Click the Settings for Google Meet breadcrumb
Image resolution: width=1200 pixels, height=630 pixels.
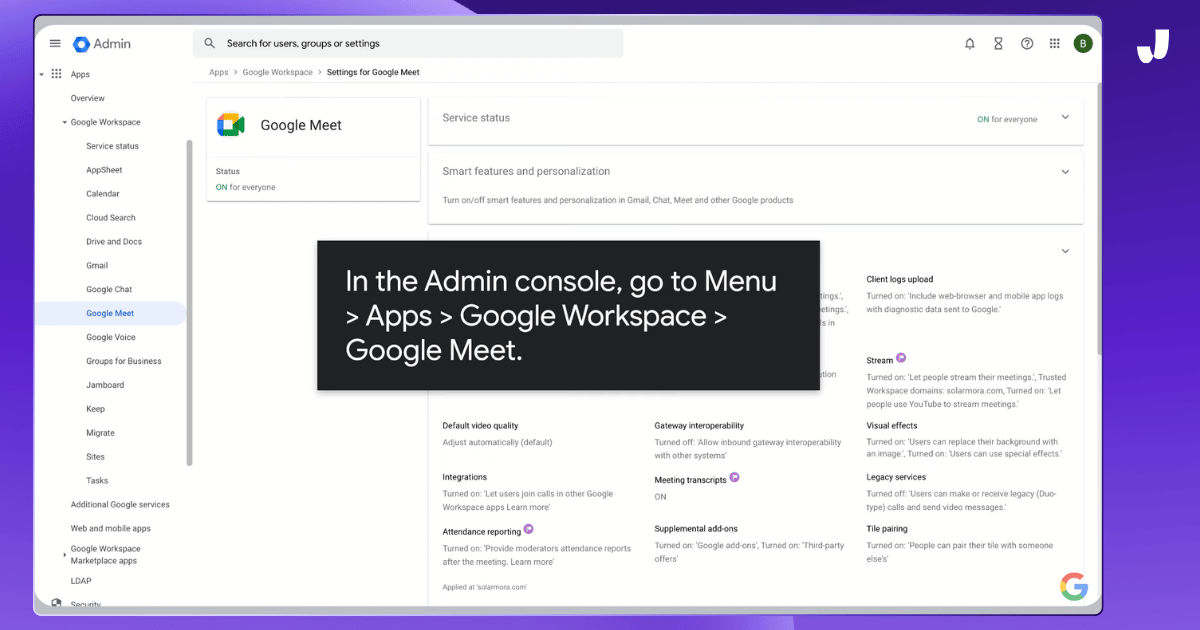point(373,72)
